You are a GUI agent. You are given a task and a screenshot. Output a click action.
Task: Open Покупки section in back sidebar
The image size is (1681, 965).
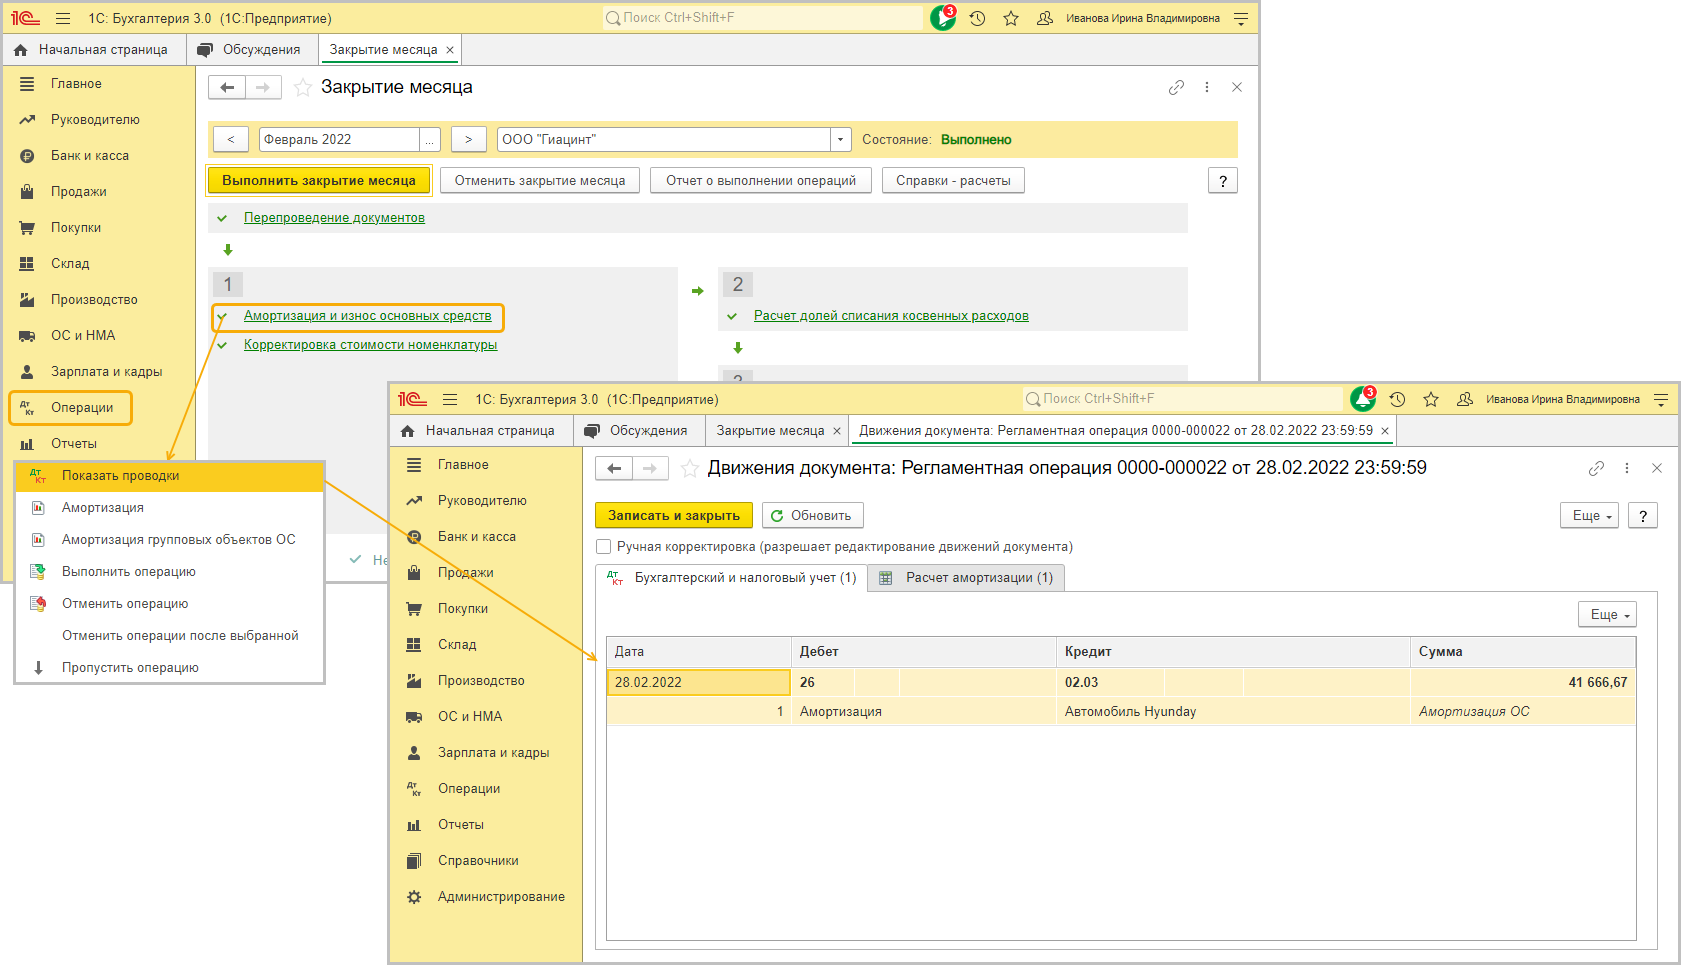pyautogui.click(x=76, y=228)
